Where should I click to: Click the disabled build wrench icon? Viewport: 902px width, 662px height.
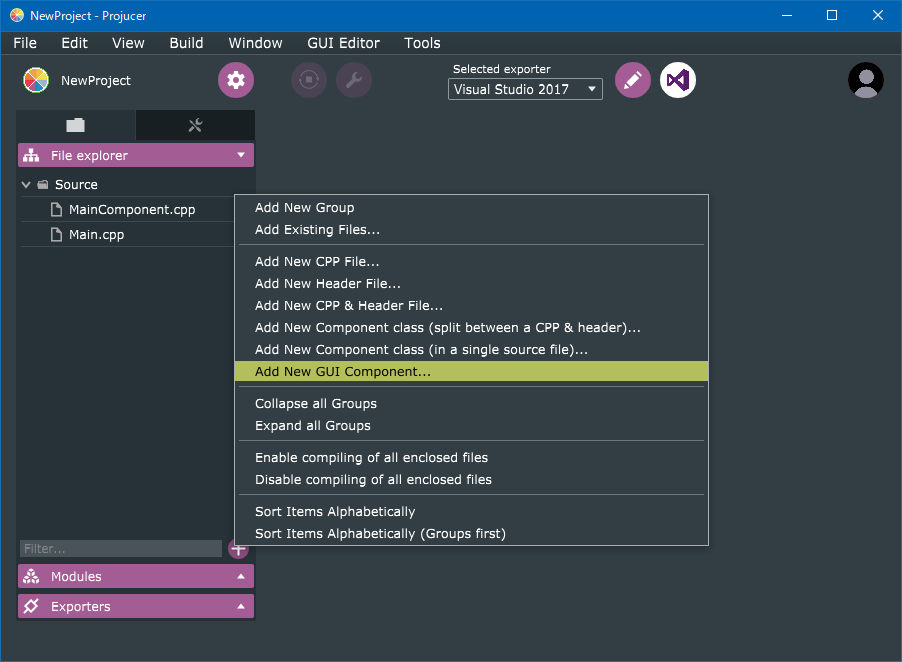pos(354,81)
